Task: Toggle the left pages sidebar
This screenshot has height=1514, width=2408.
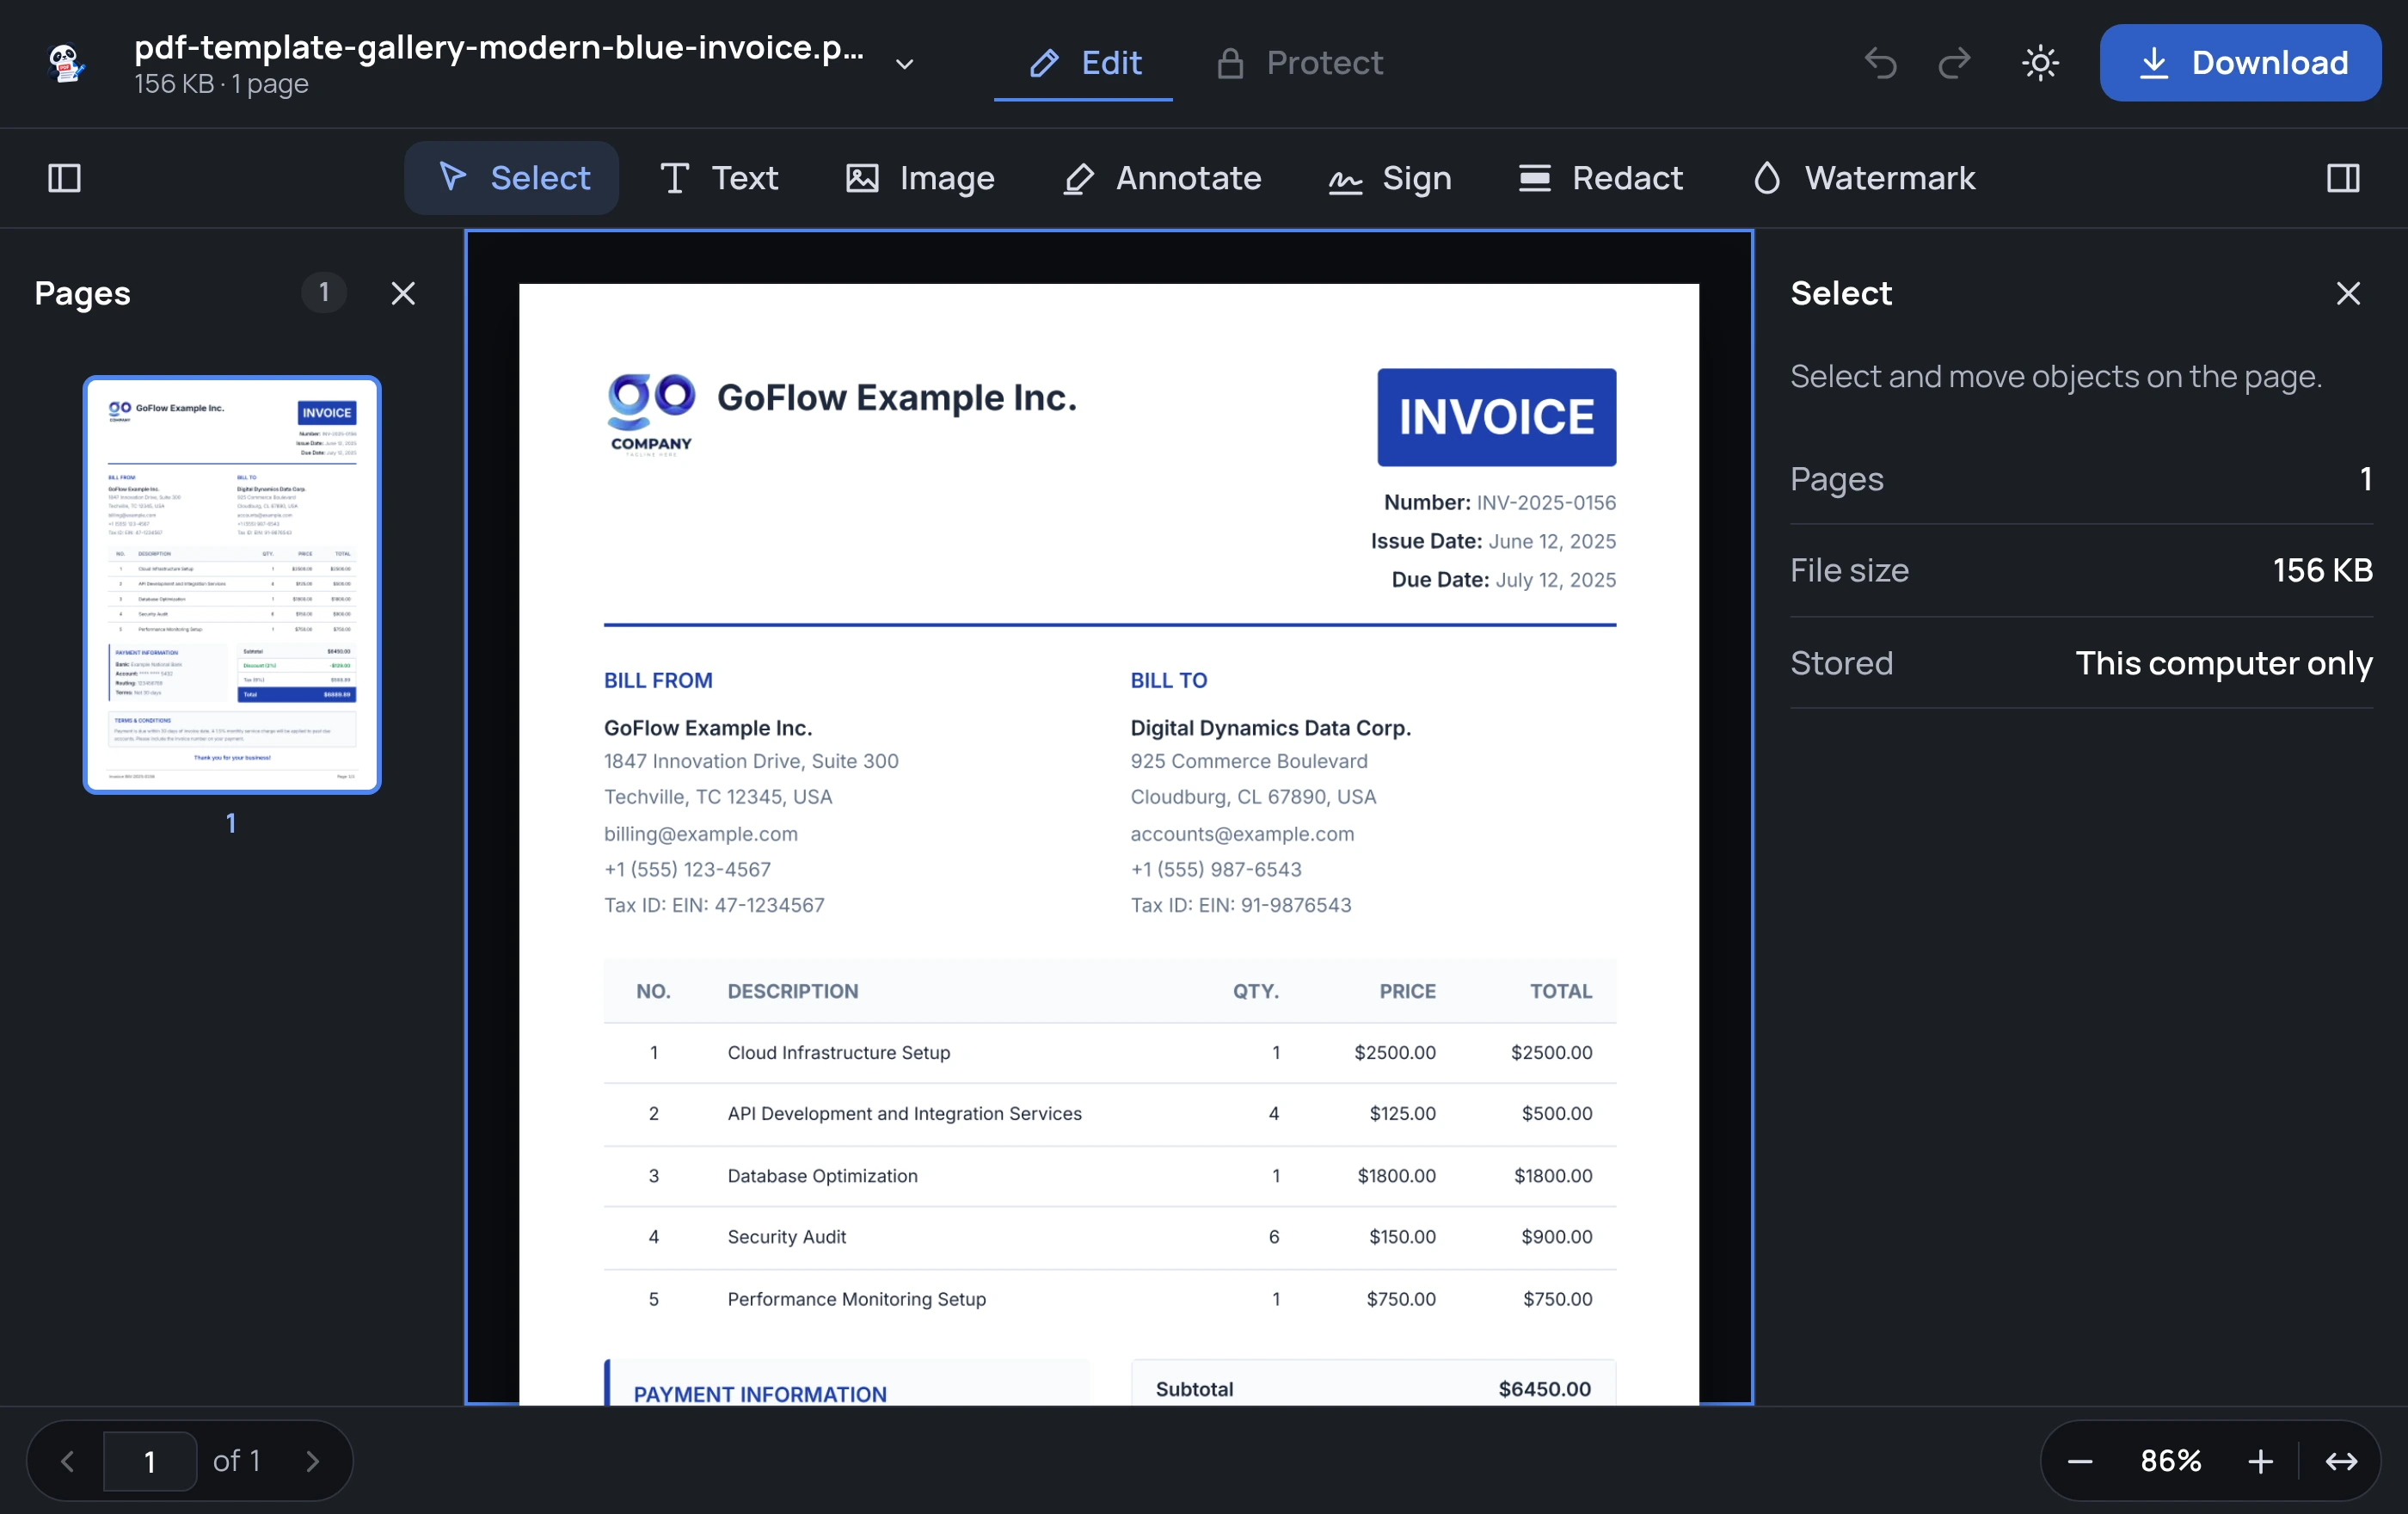Action: [65, 178]
